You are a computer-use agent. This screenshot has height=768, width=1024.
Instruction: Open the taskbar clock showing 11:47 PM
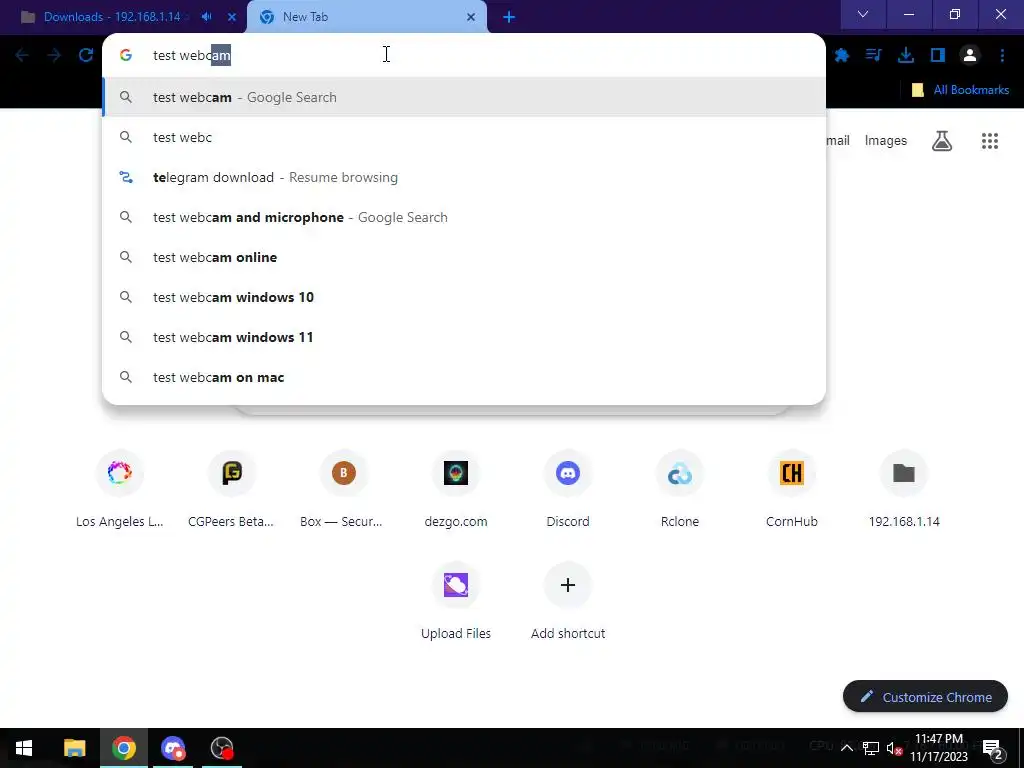(939, 748)
